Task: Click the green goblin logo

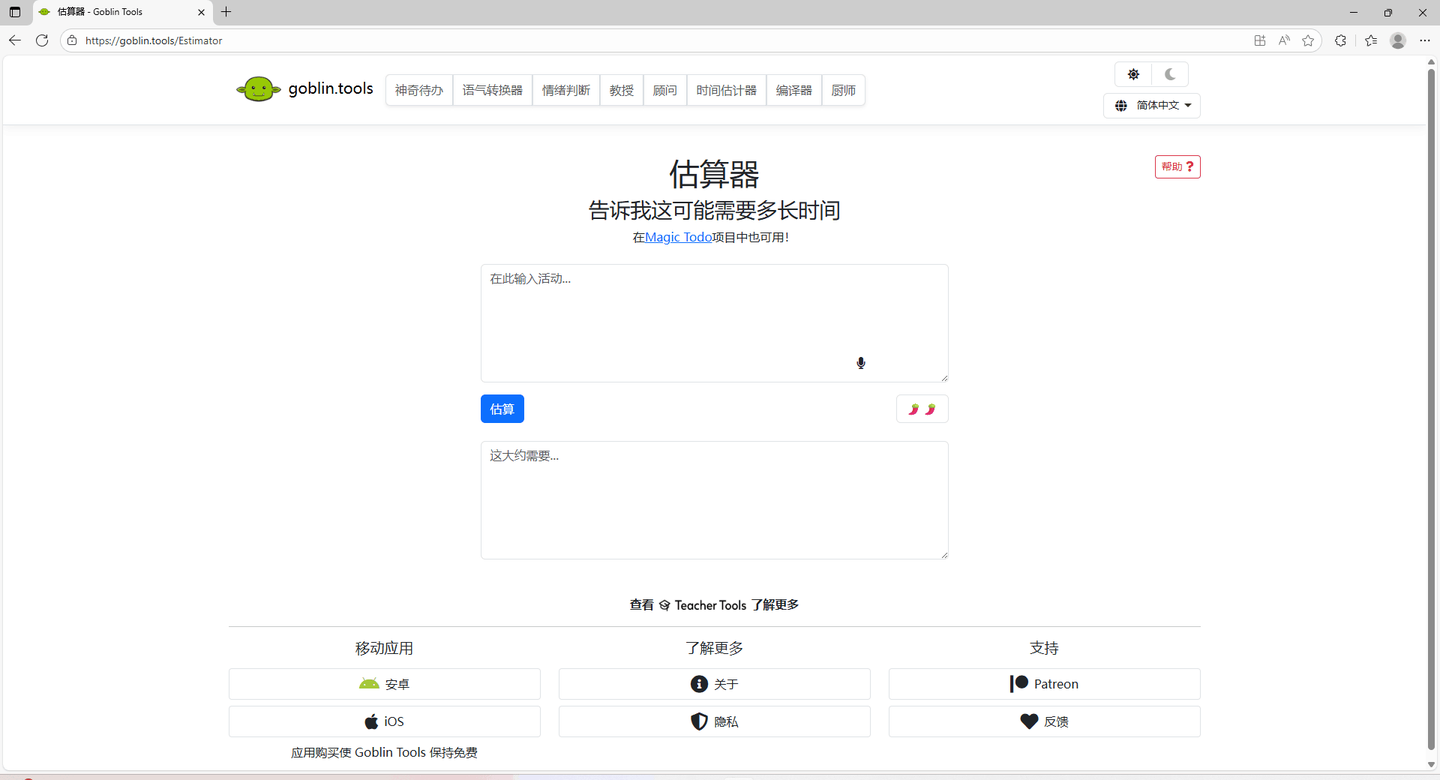Action: pos(258,89)
